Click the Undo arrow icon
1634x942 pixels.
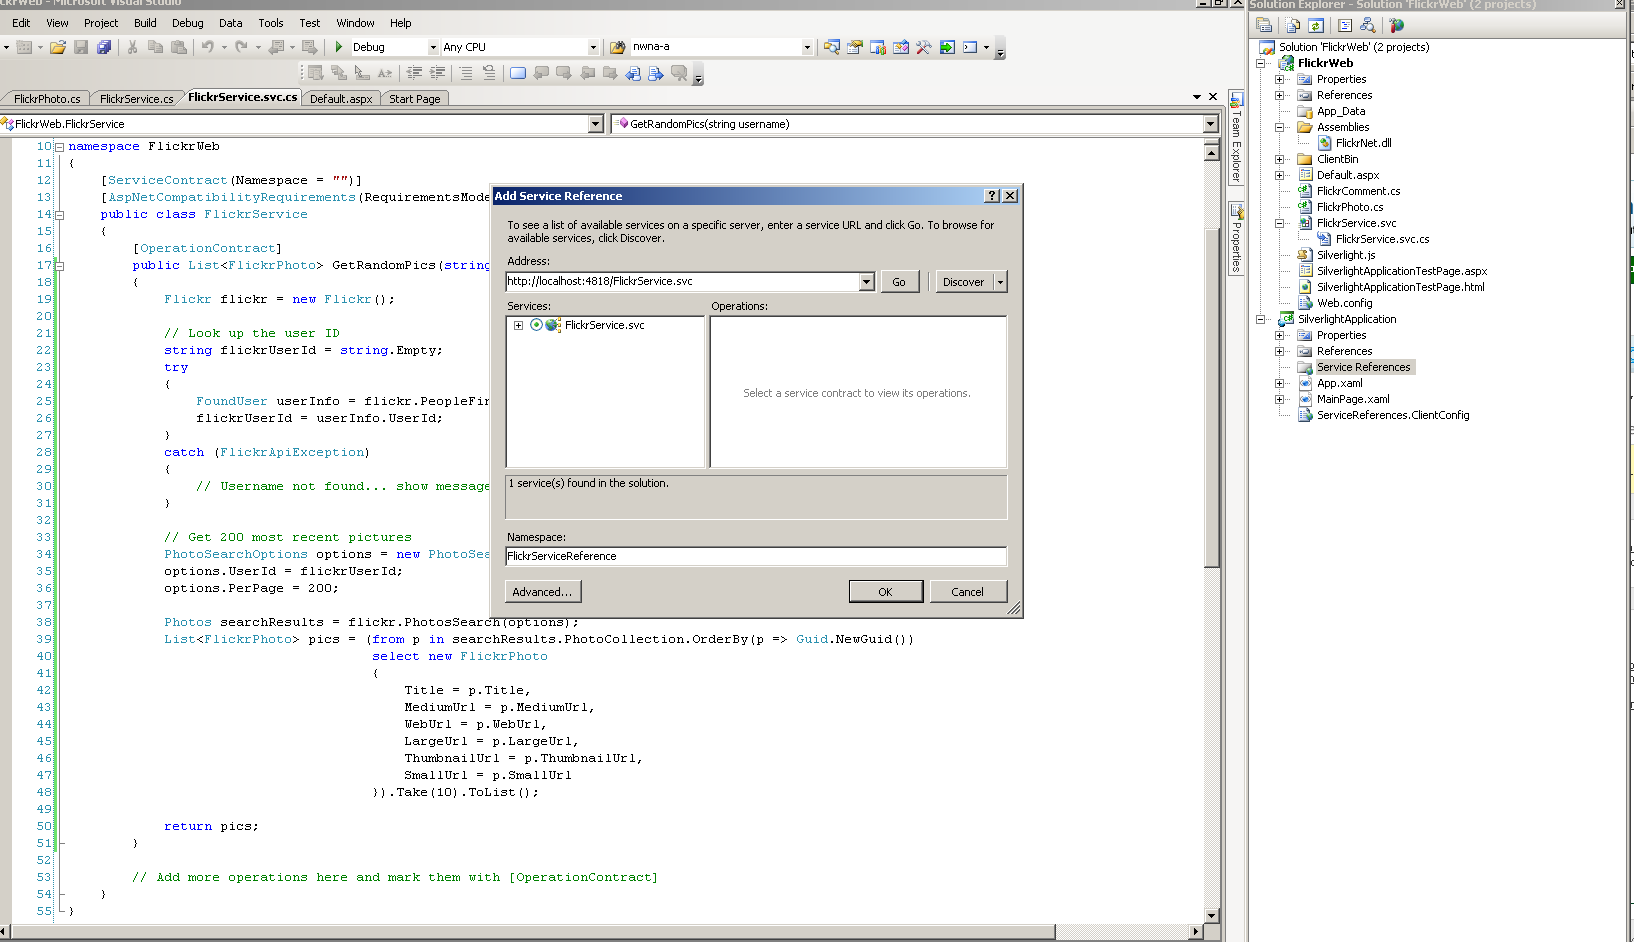(208, 47)
